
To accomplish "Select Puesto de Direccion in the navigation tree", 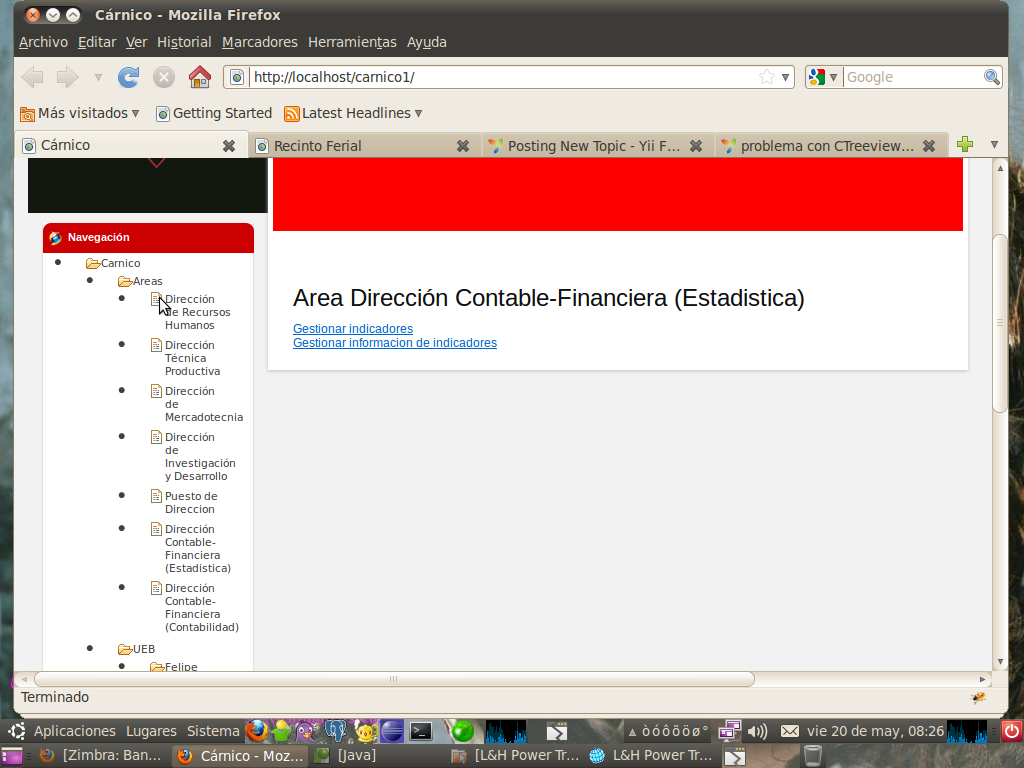I will coord(190,502).
